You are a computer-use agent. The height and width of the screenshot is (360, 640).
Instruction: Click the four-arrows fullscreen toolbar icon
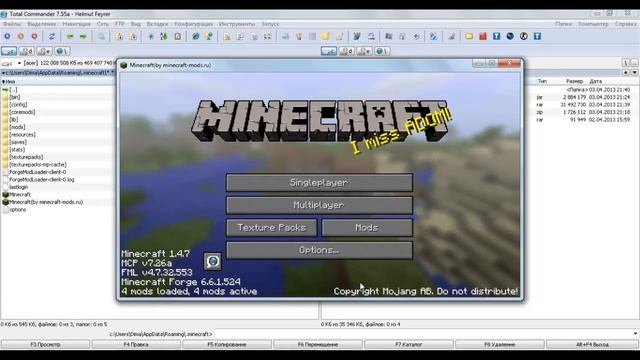(267, 36)
